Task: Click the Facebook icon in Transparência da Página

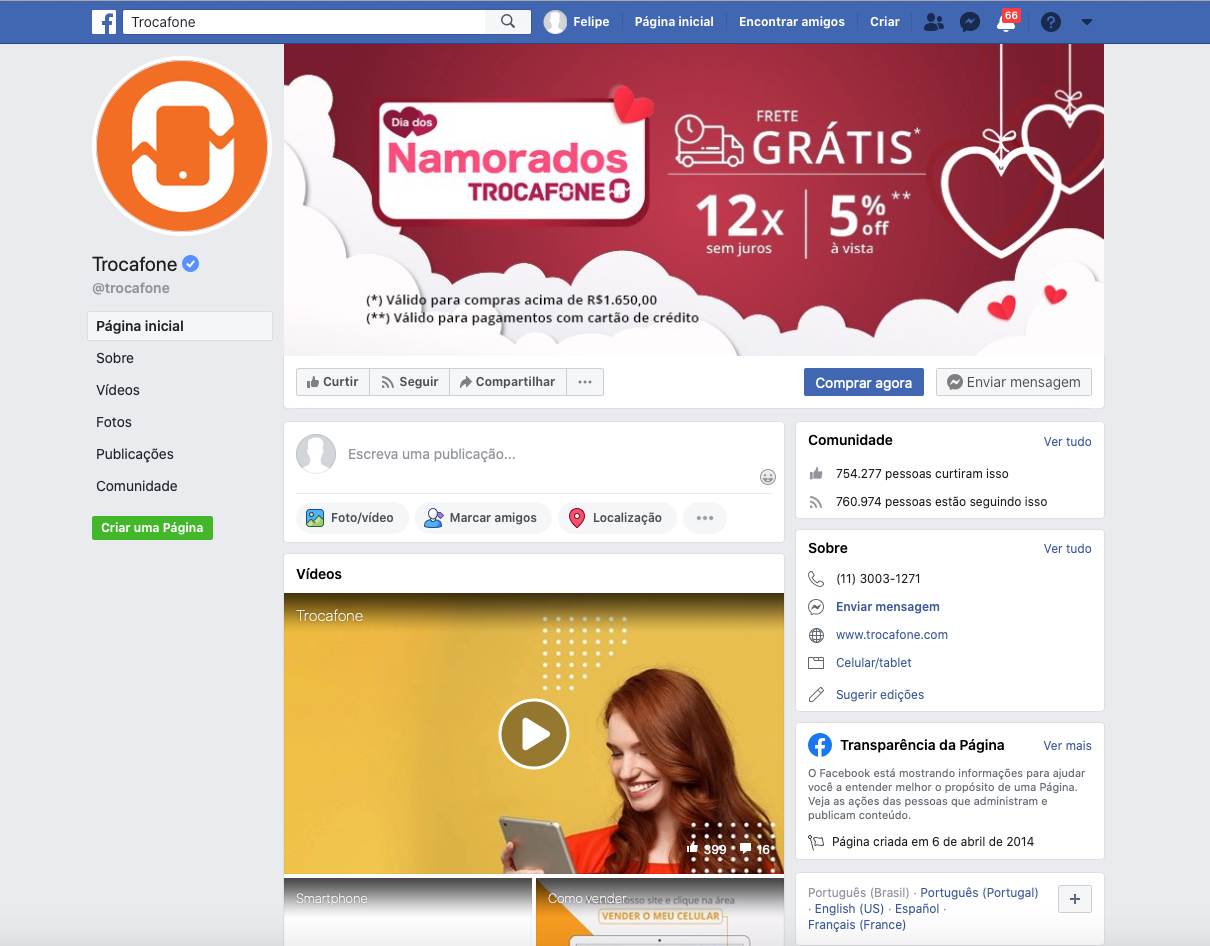Action: click(x=820, y=745)
